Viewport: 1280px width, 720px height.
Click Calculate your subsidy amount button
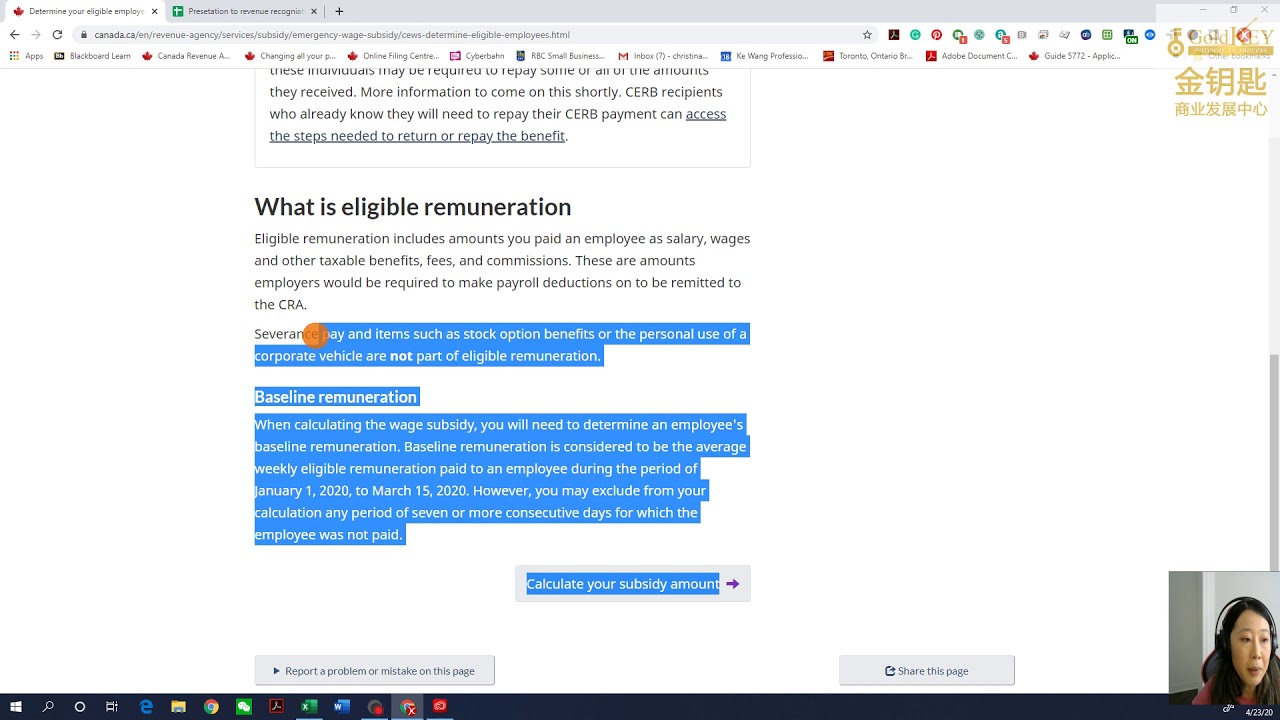(x=633, y=584)
